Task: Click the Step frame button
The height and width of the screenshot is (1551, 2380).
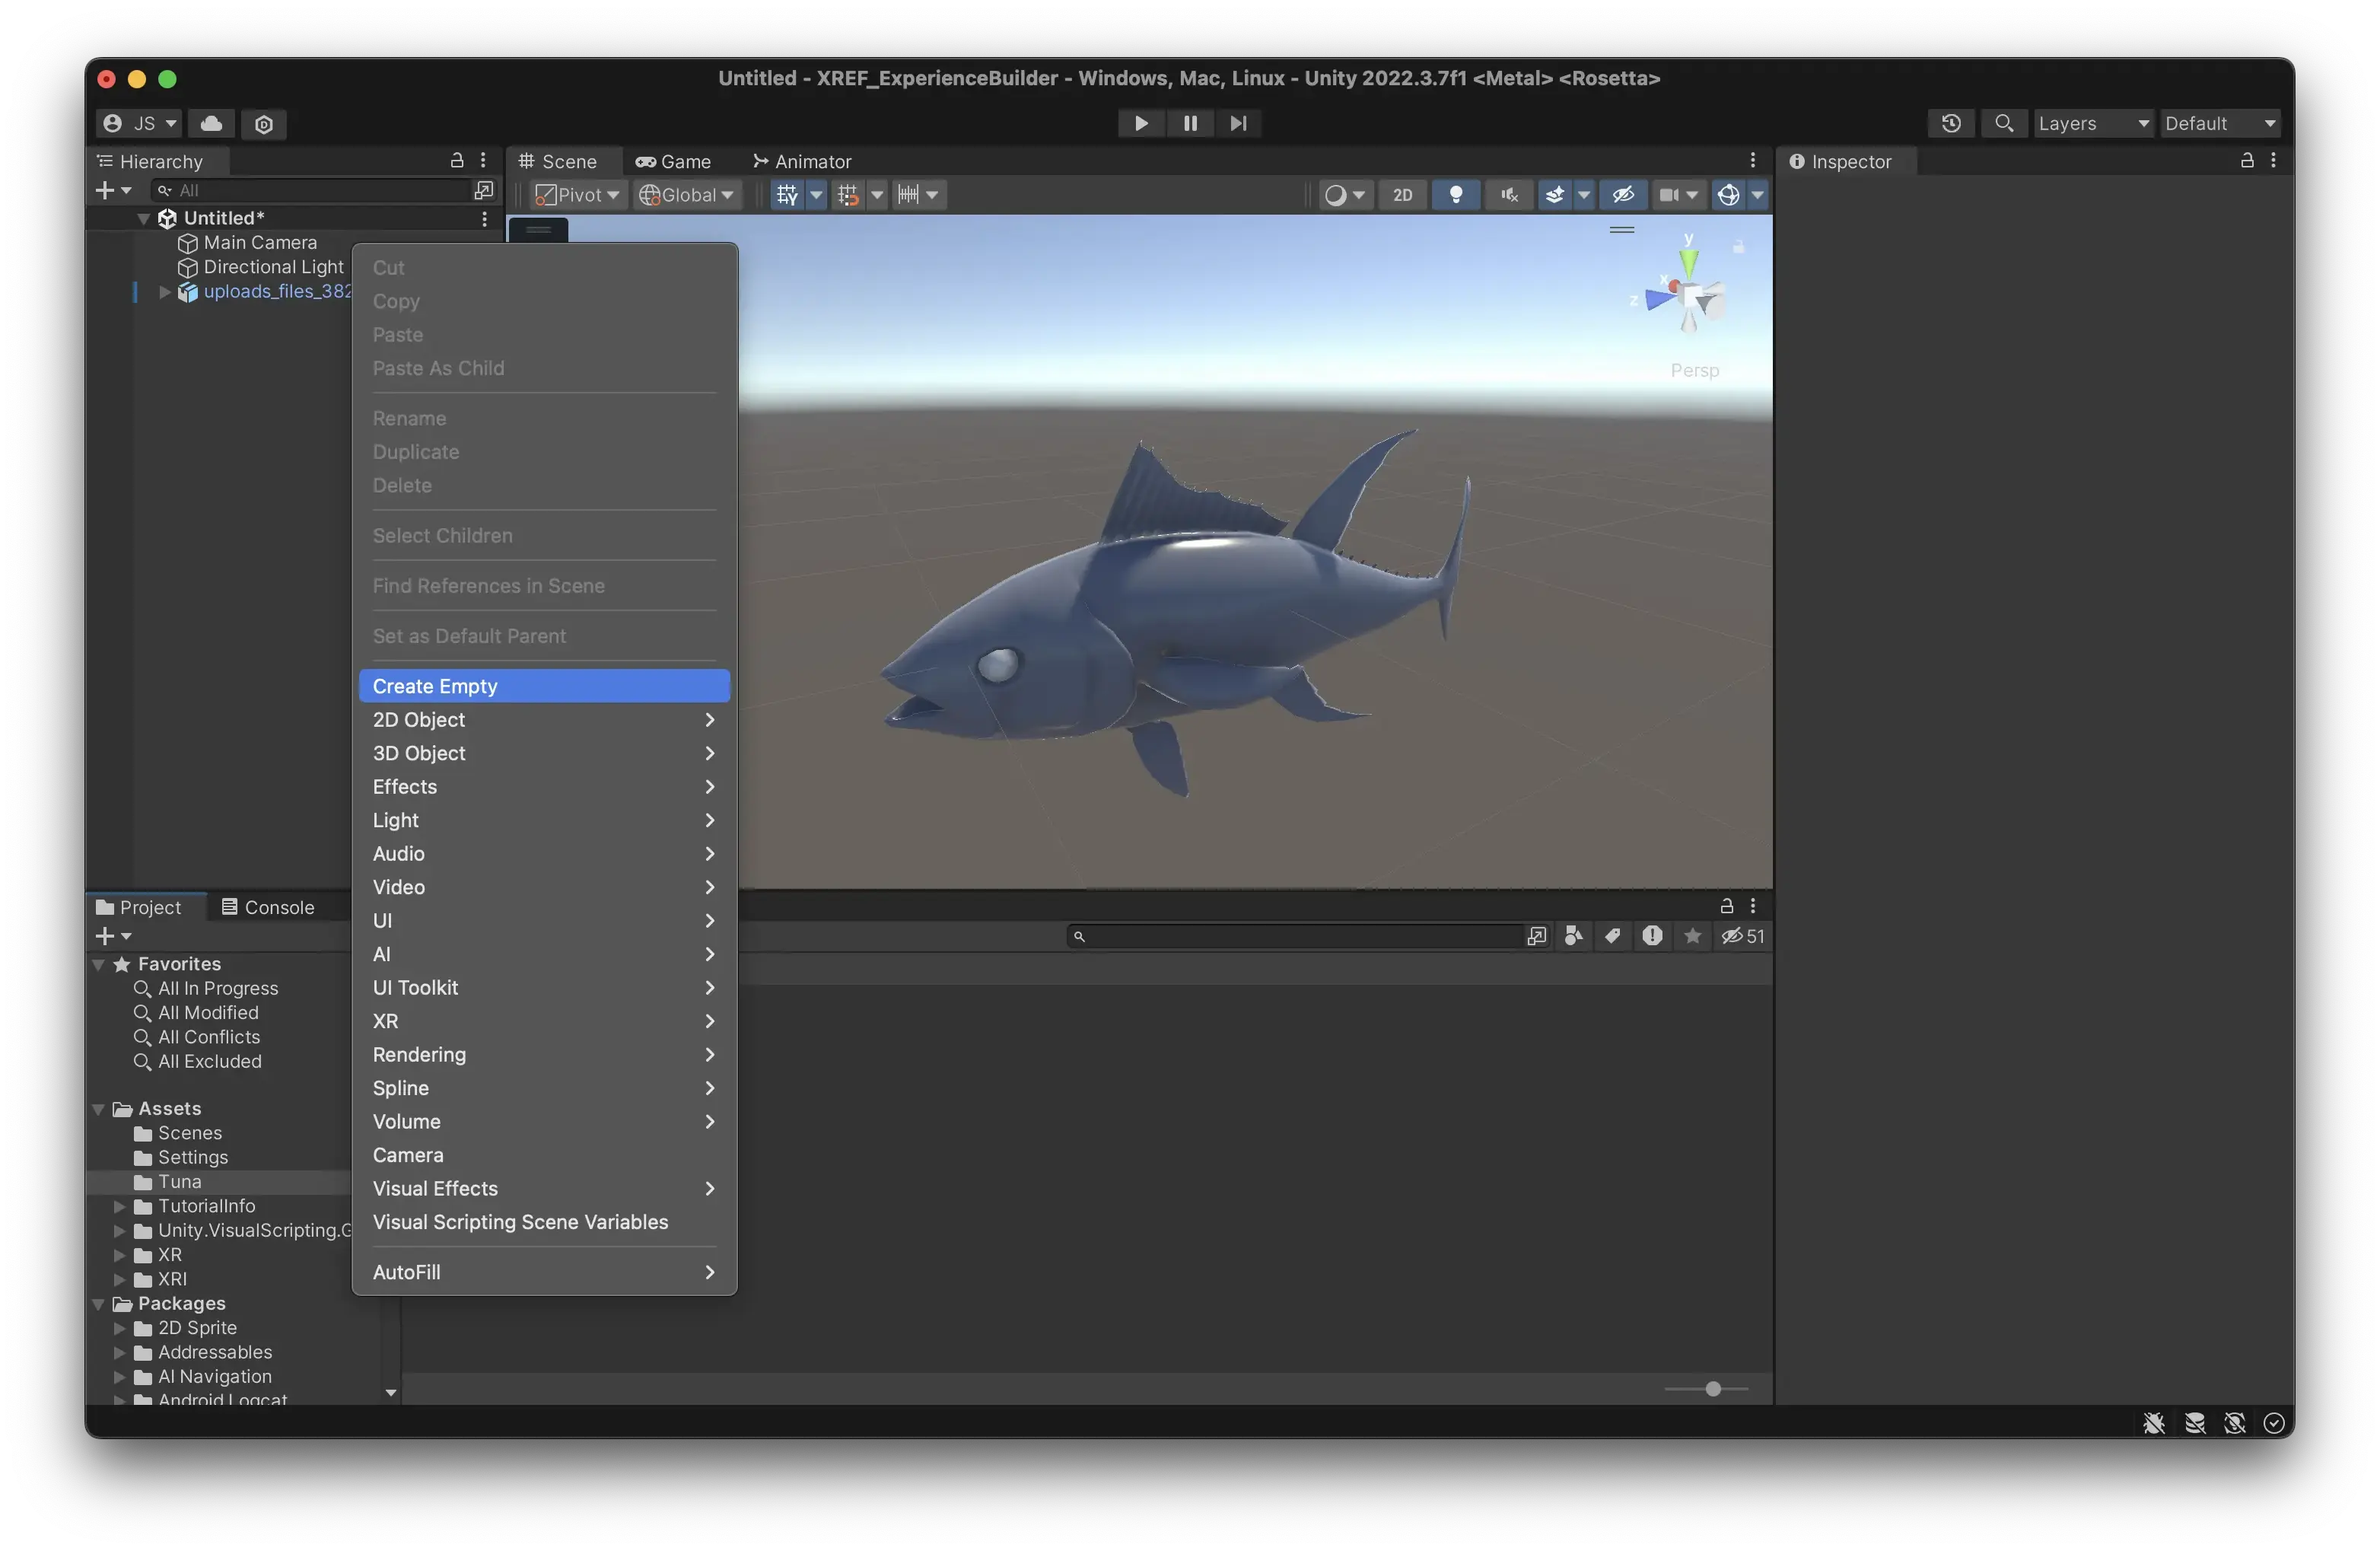Action: 1238,123
